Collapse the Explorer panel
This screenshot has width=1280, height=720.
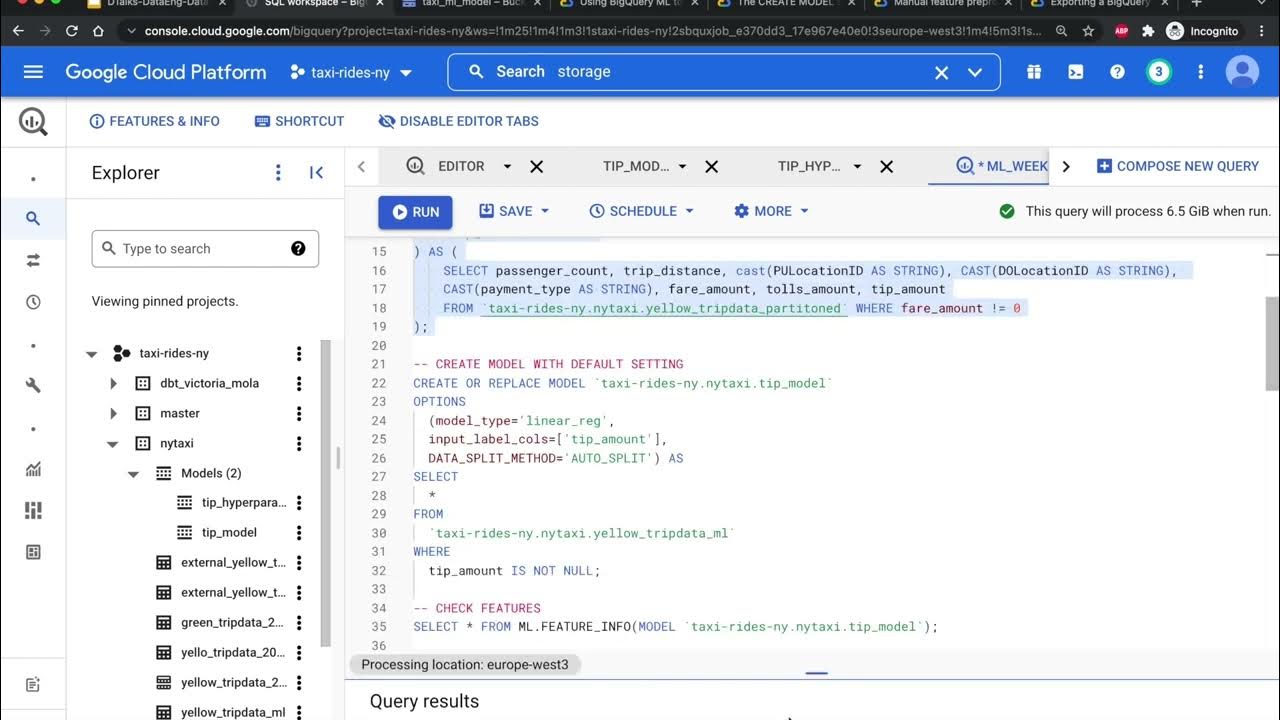(316, 172)
